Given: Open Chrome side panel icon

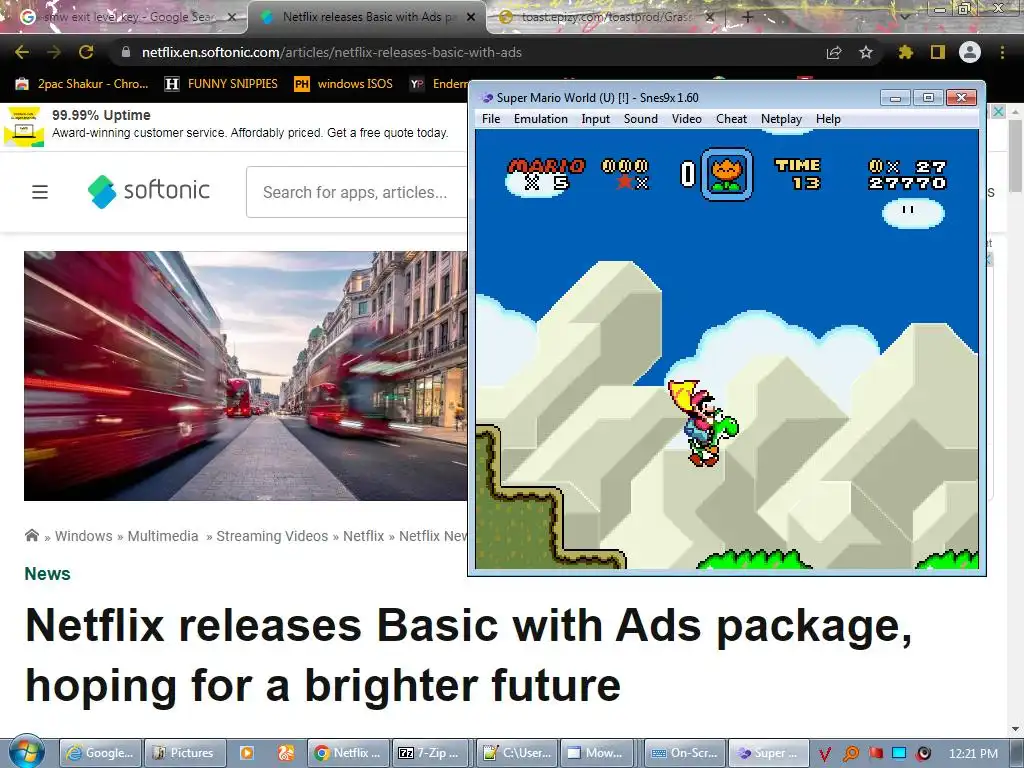Looking at the screenshot, I should click(938, 52).
